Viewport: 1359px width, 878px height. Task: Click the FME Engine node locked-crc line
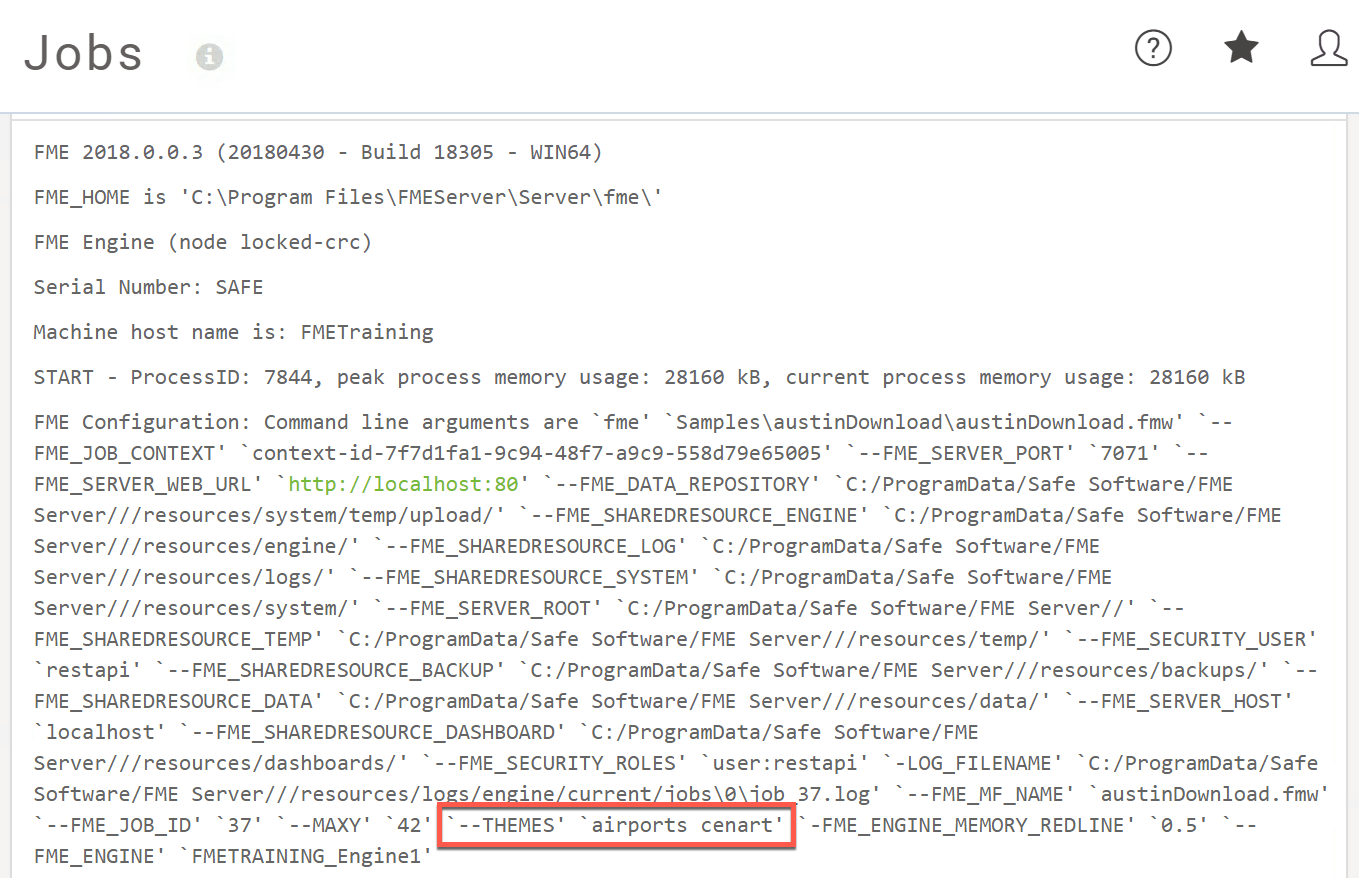[x=202, y=242]
